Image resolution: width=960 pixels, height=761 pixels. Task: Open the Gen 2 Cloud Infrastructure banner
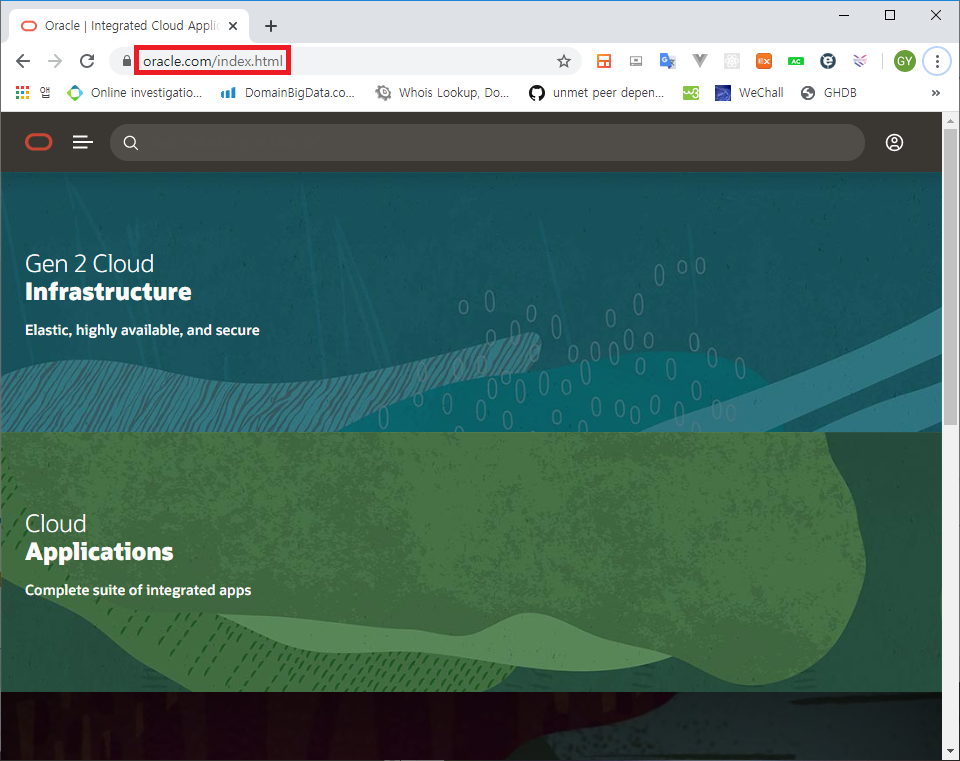tap(471, 302)
